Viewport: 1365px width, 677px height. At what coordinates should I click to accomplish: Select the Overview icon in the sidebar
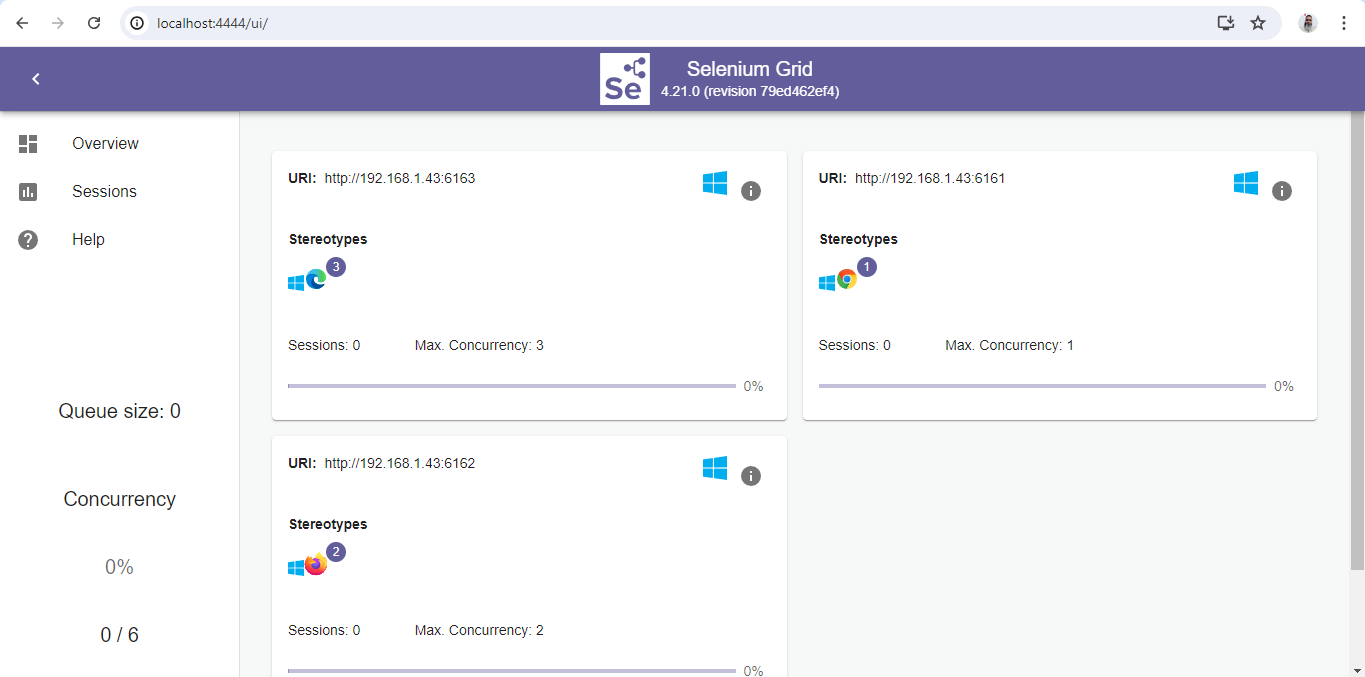tap(27, 143)
